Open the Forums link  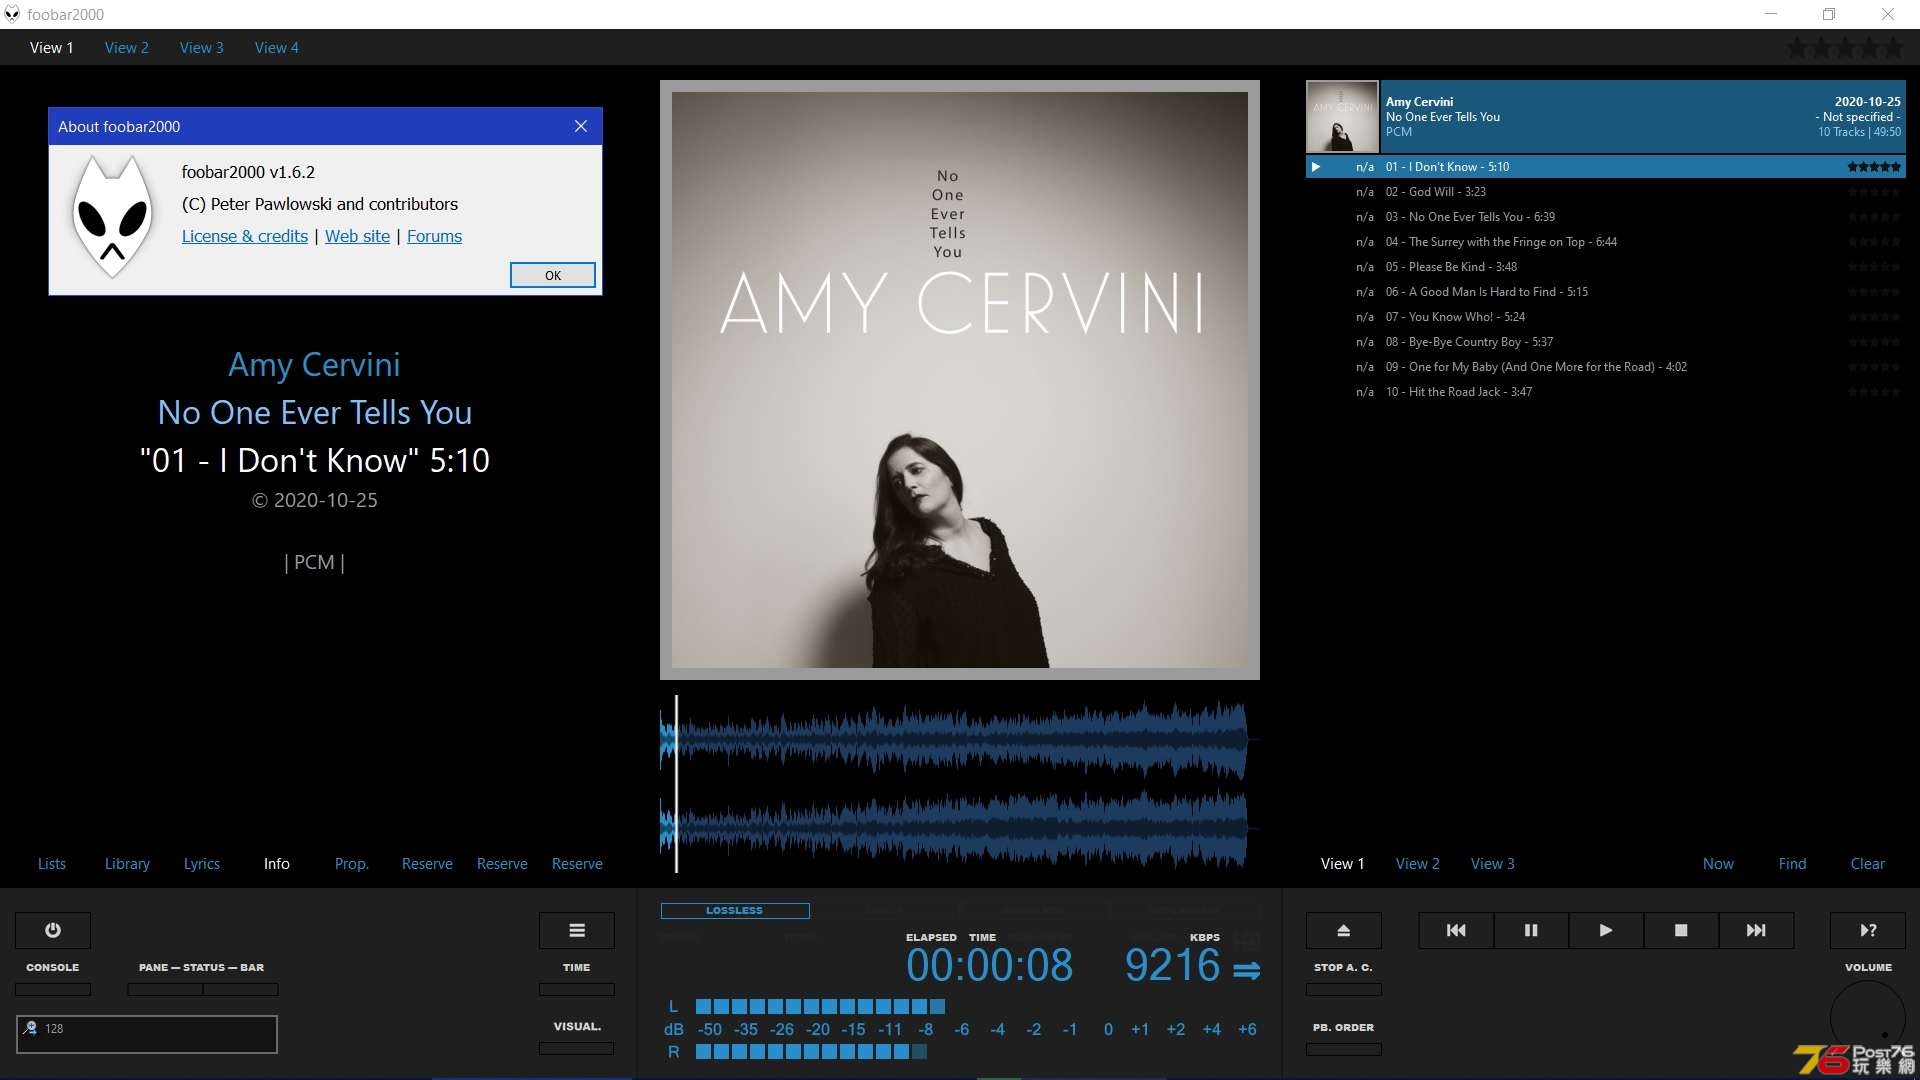point(434,236)
